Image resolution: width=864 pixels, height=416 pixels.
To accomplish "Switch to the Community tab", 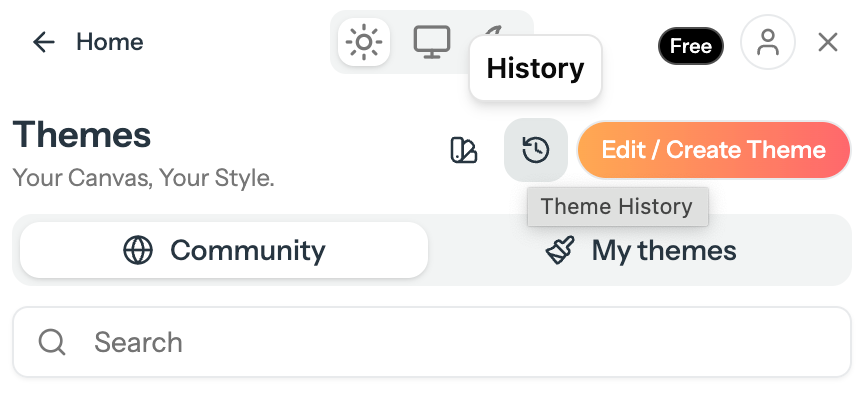I will point(224,250).
